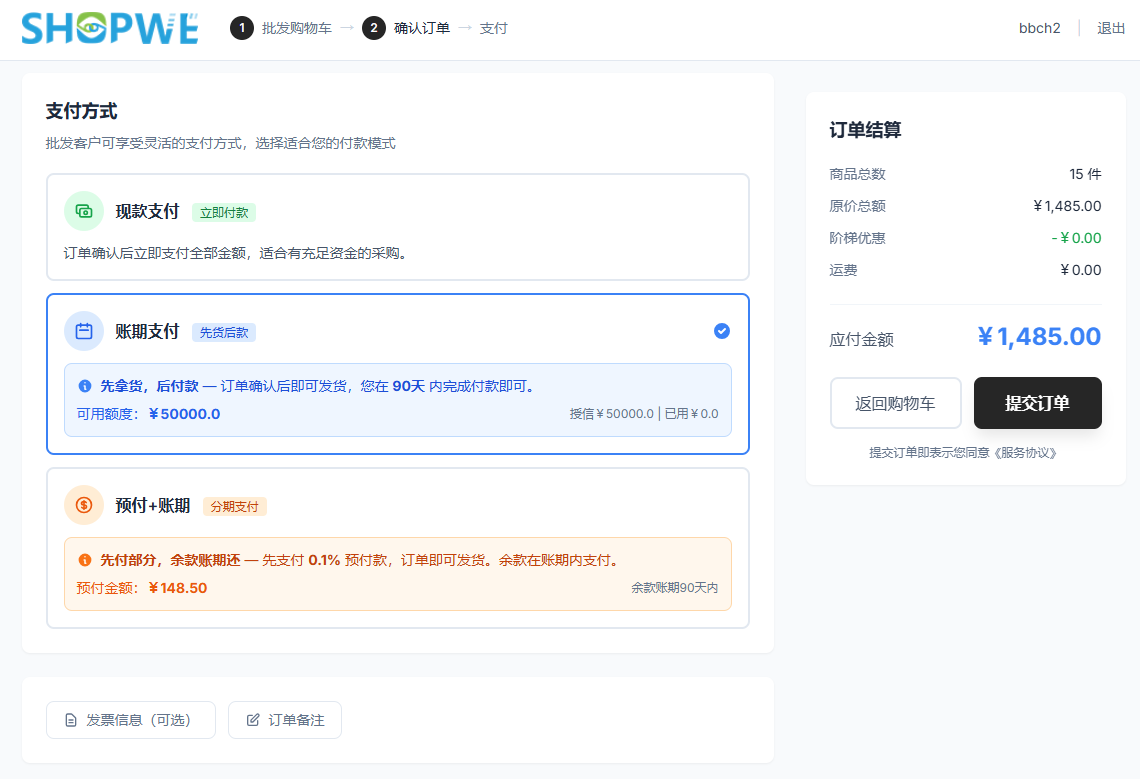Click the orange dollar prepay icon
The width and height of the screenshot is (1140, 779).
pyautogui.click(x=84, y=505)
